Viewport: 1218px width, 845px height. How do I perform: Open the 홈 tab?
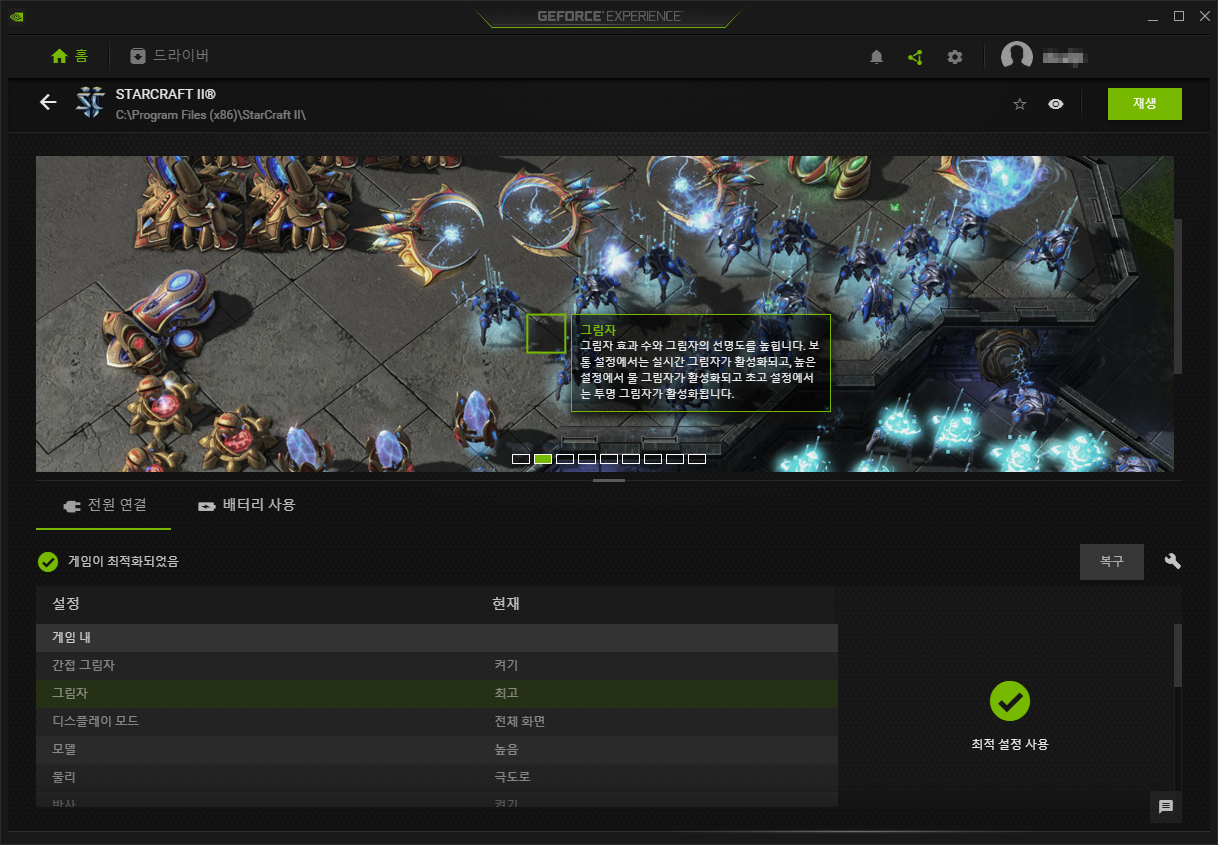(x=70, y=56)
